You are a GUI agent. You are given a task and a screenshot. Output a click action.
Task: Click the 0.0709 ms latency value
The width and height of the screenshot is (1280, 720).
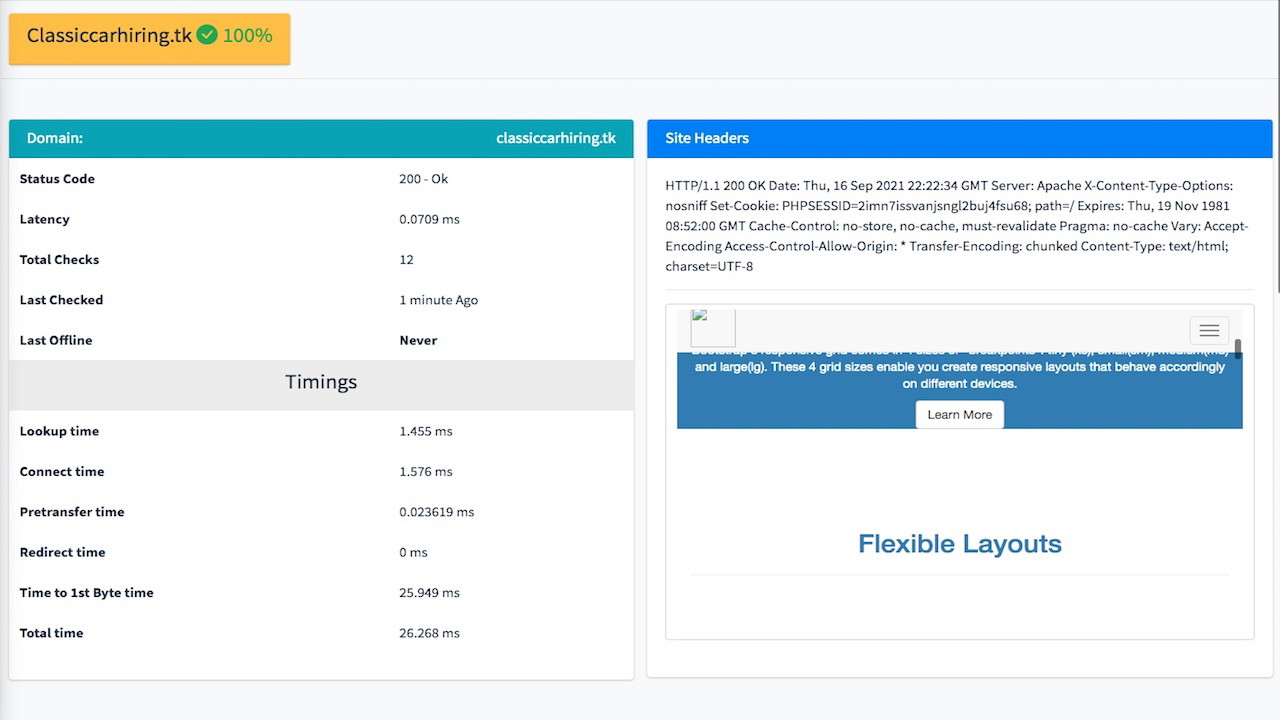[429, 219]
